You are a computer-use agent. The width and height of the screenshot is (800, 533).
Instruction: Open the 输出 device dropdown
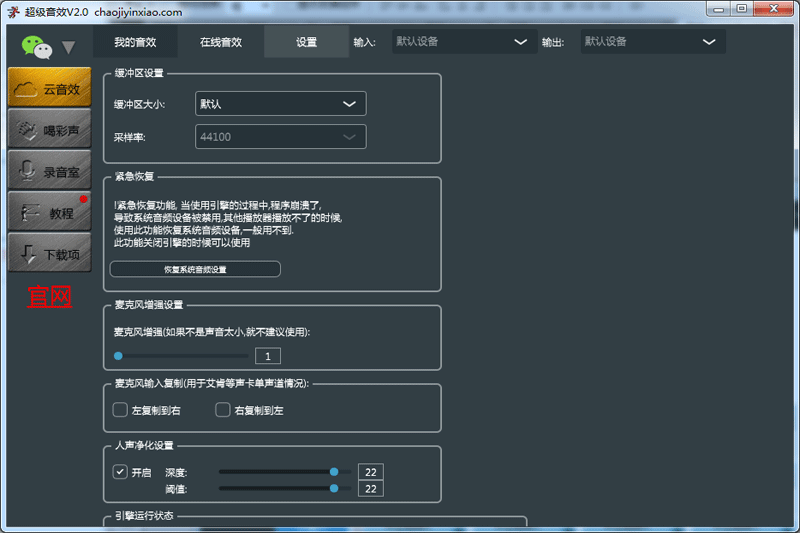(x=653, y=42)
